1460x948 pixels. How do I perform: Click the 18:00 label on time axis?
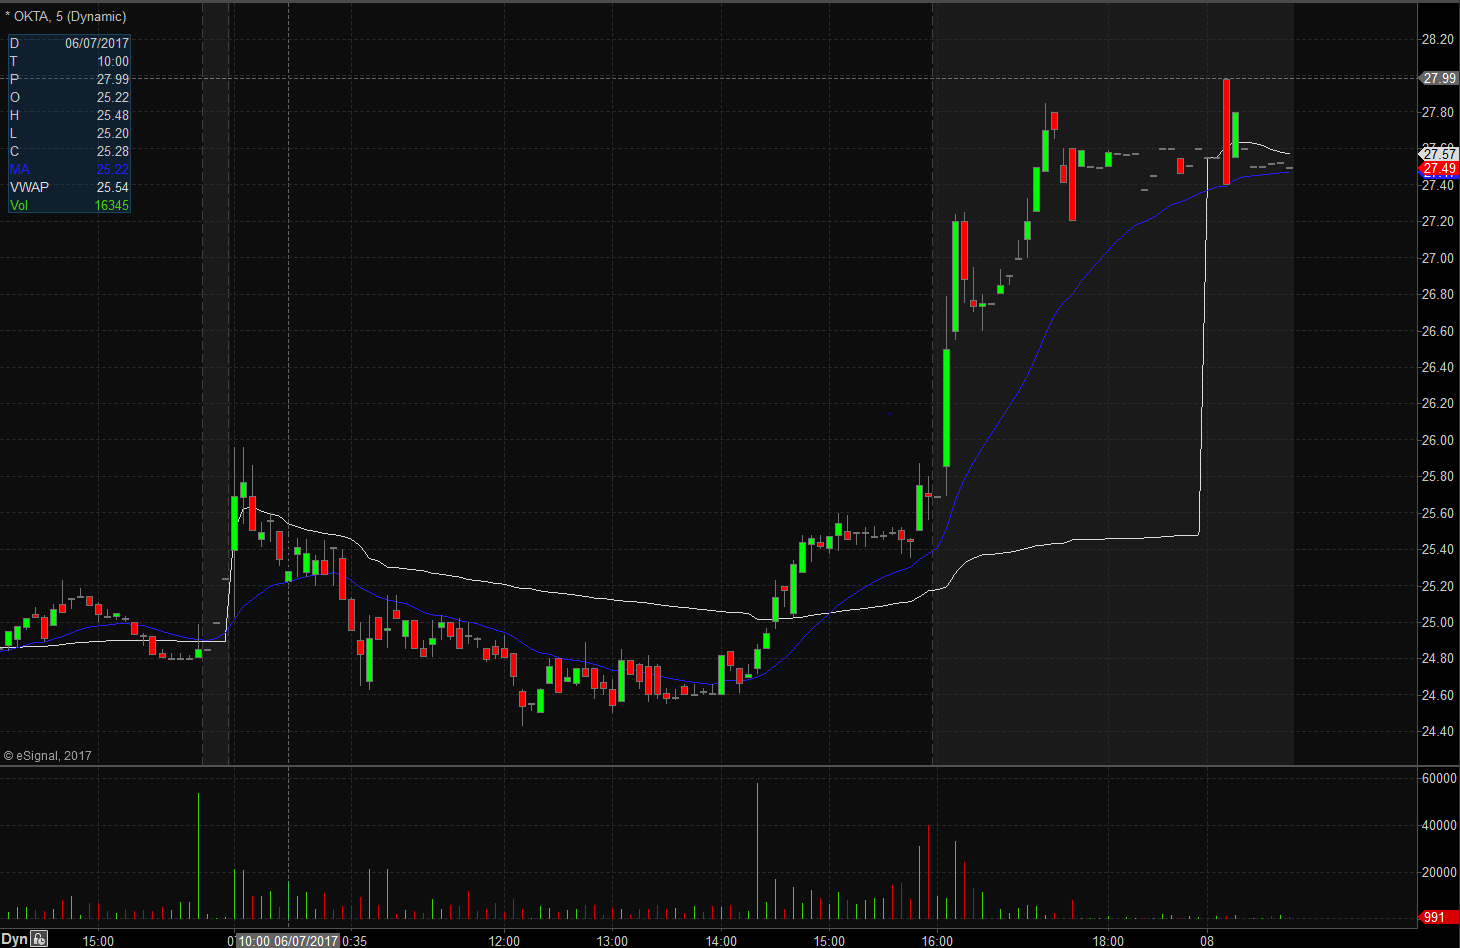click(1108, 940)
